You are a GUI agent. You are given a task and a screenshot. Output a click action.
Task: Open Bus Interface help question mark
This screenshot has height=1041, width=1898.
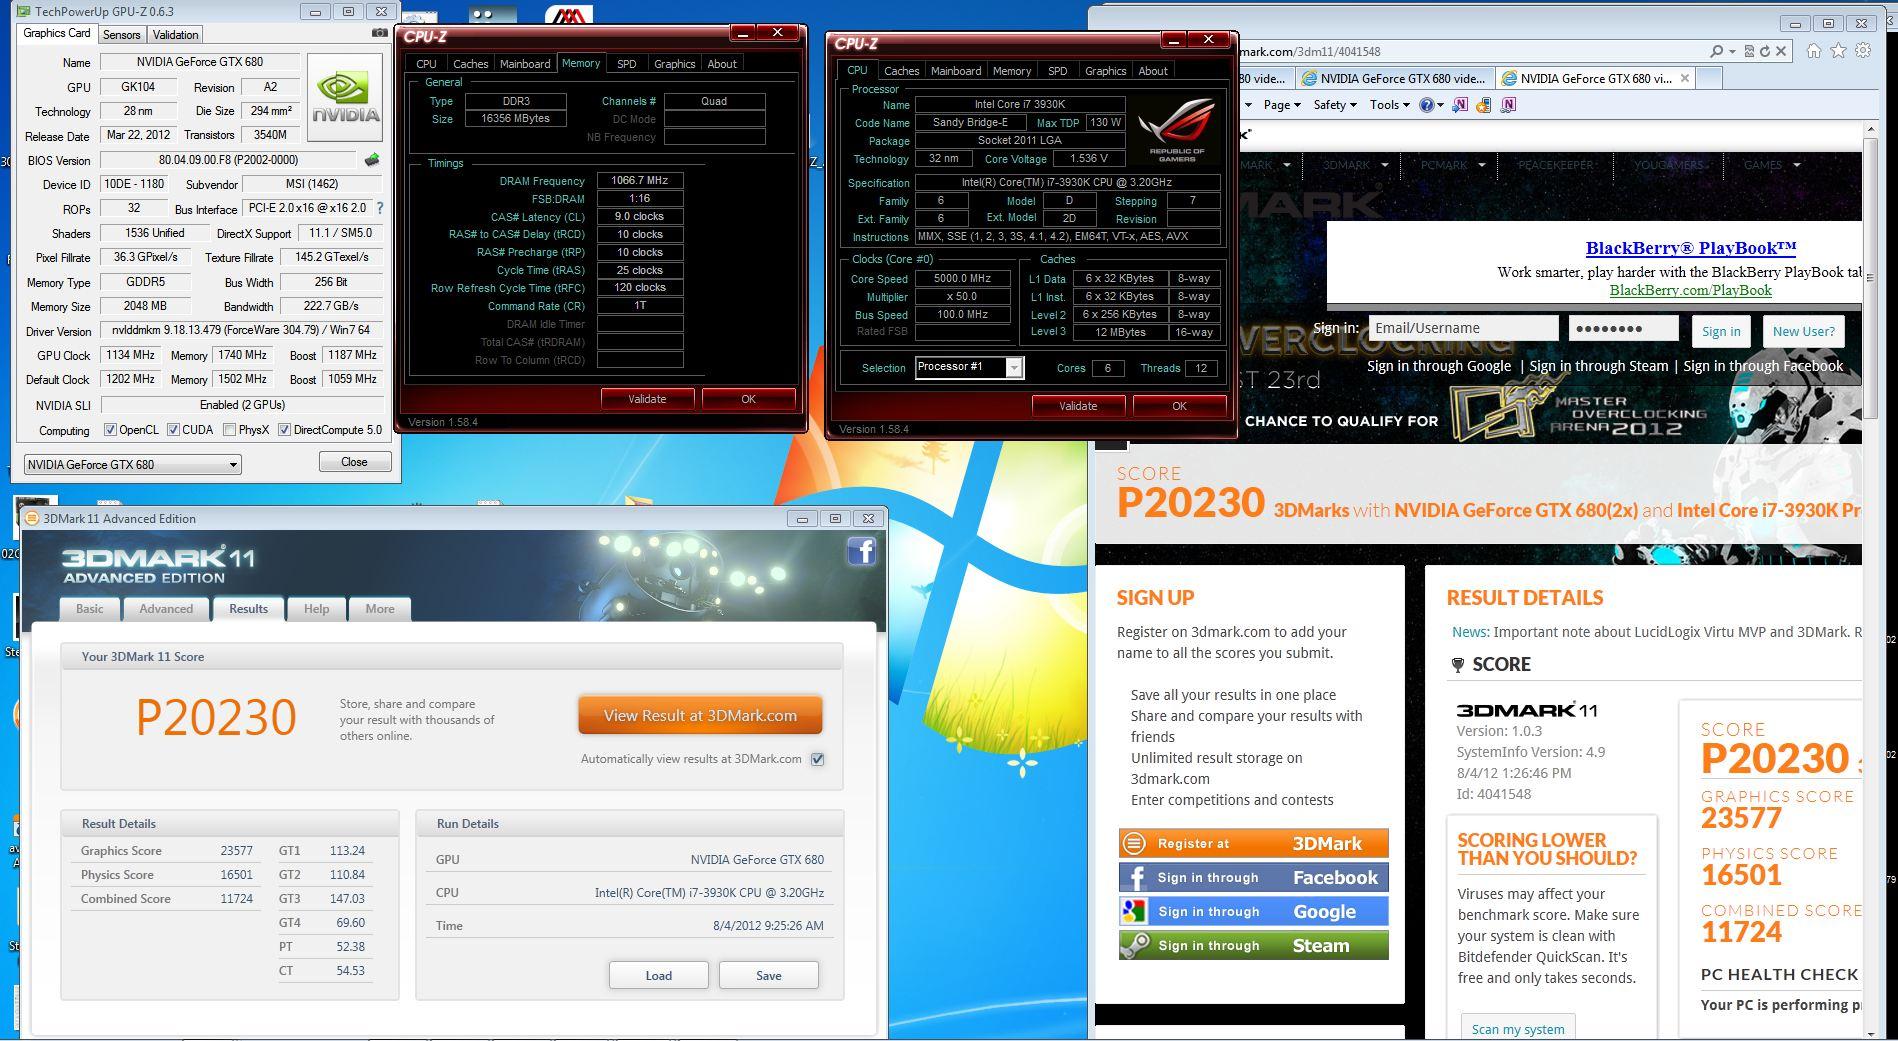(x=380, y=208)
